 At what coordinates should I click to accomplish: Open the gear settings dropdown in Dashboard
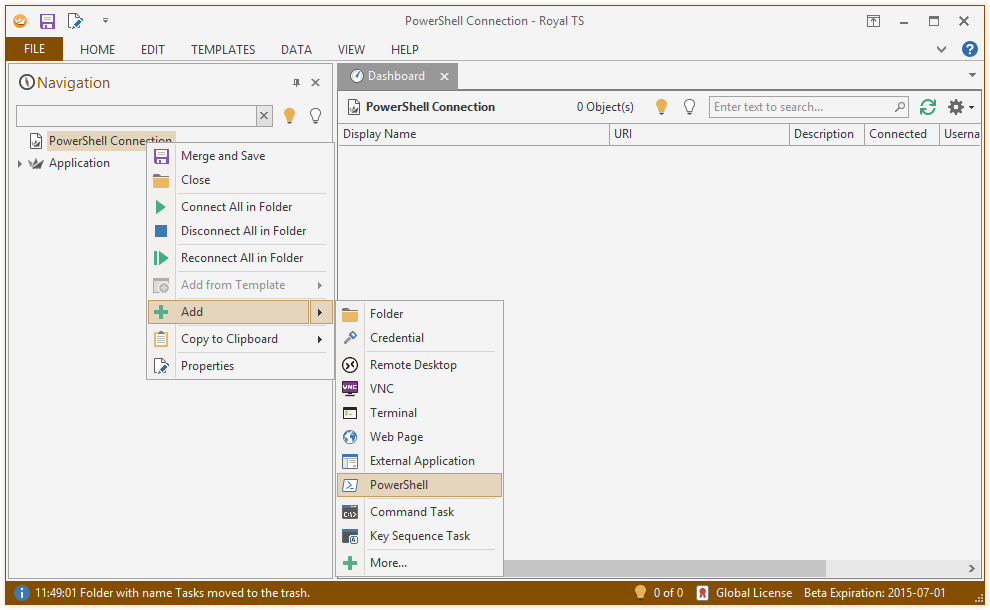click(x=960, y=107)
